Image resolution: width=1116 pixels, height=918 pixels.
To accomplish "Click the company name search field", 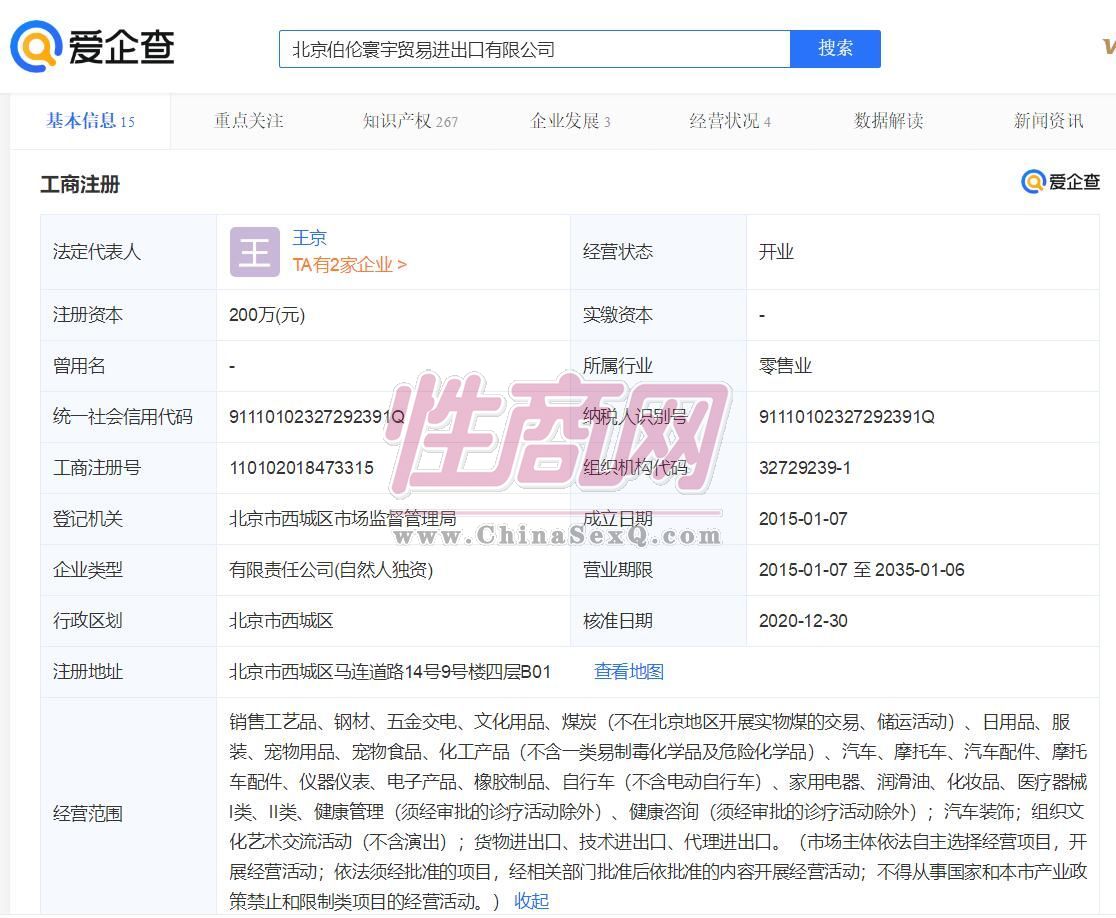I will 534,49.
